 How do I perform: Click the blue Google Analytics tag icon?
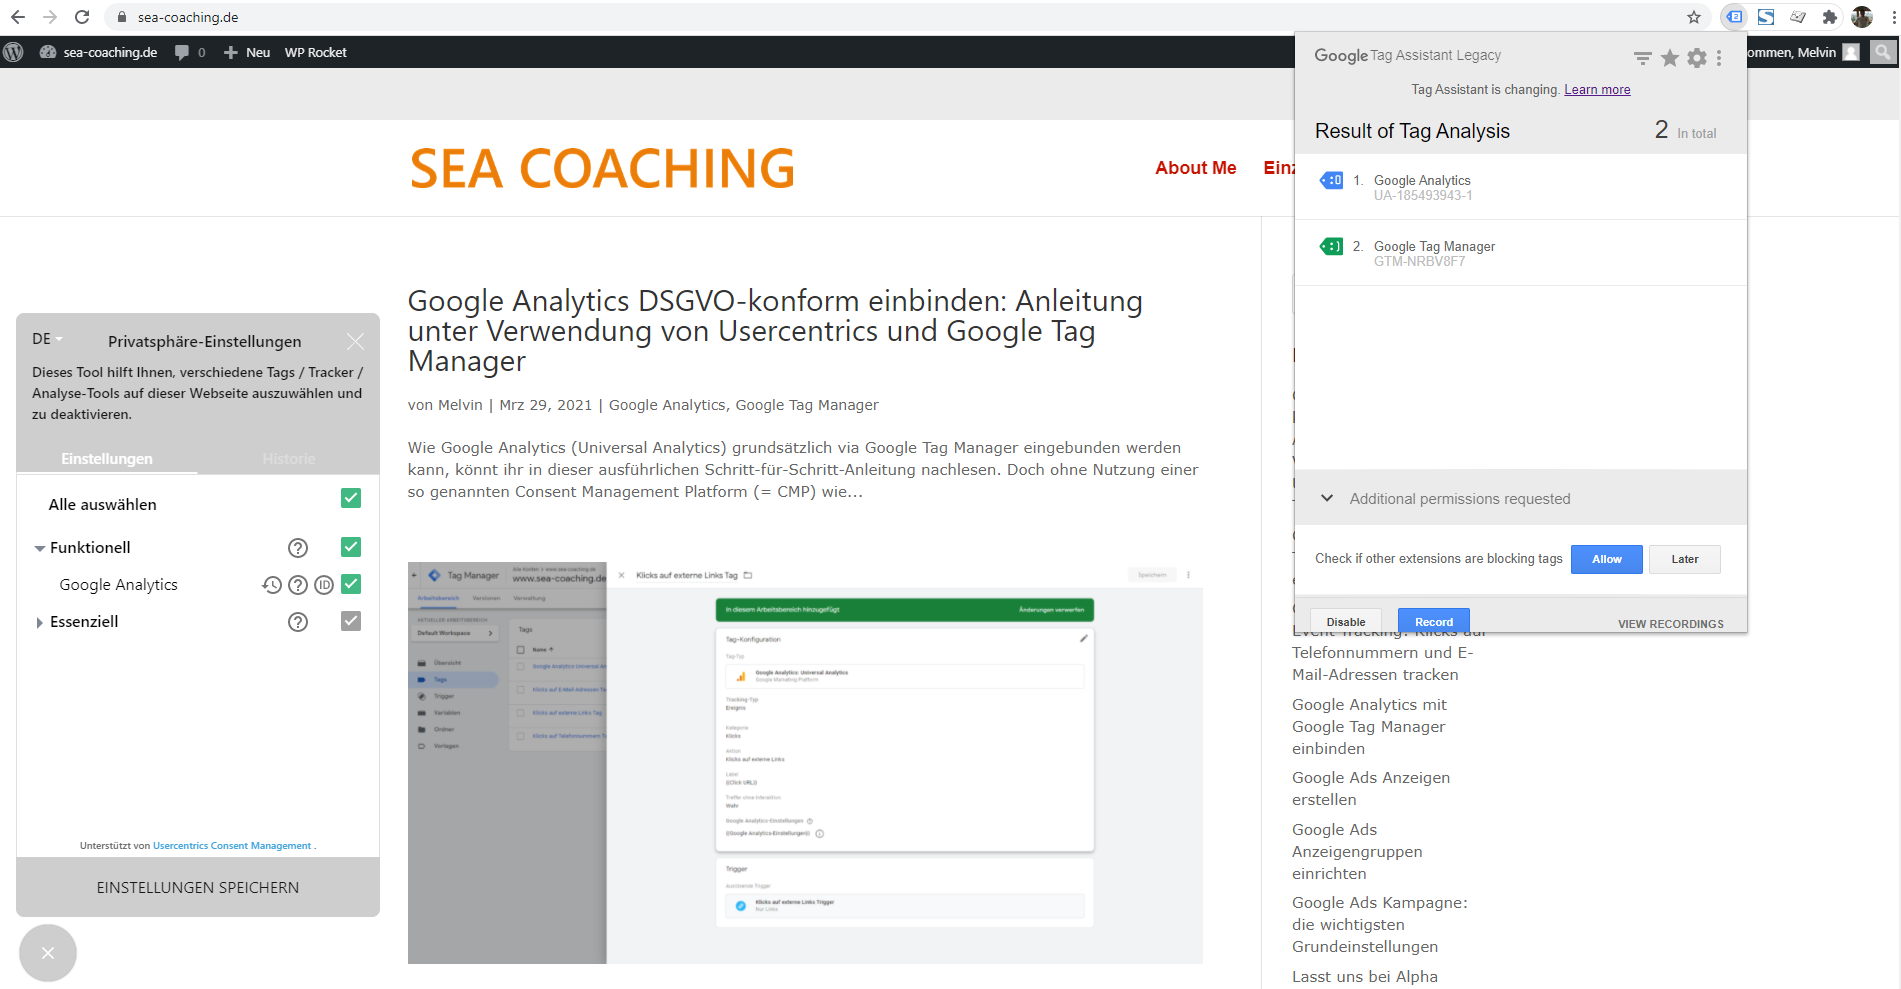tap(1332, 180)
